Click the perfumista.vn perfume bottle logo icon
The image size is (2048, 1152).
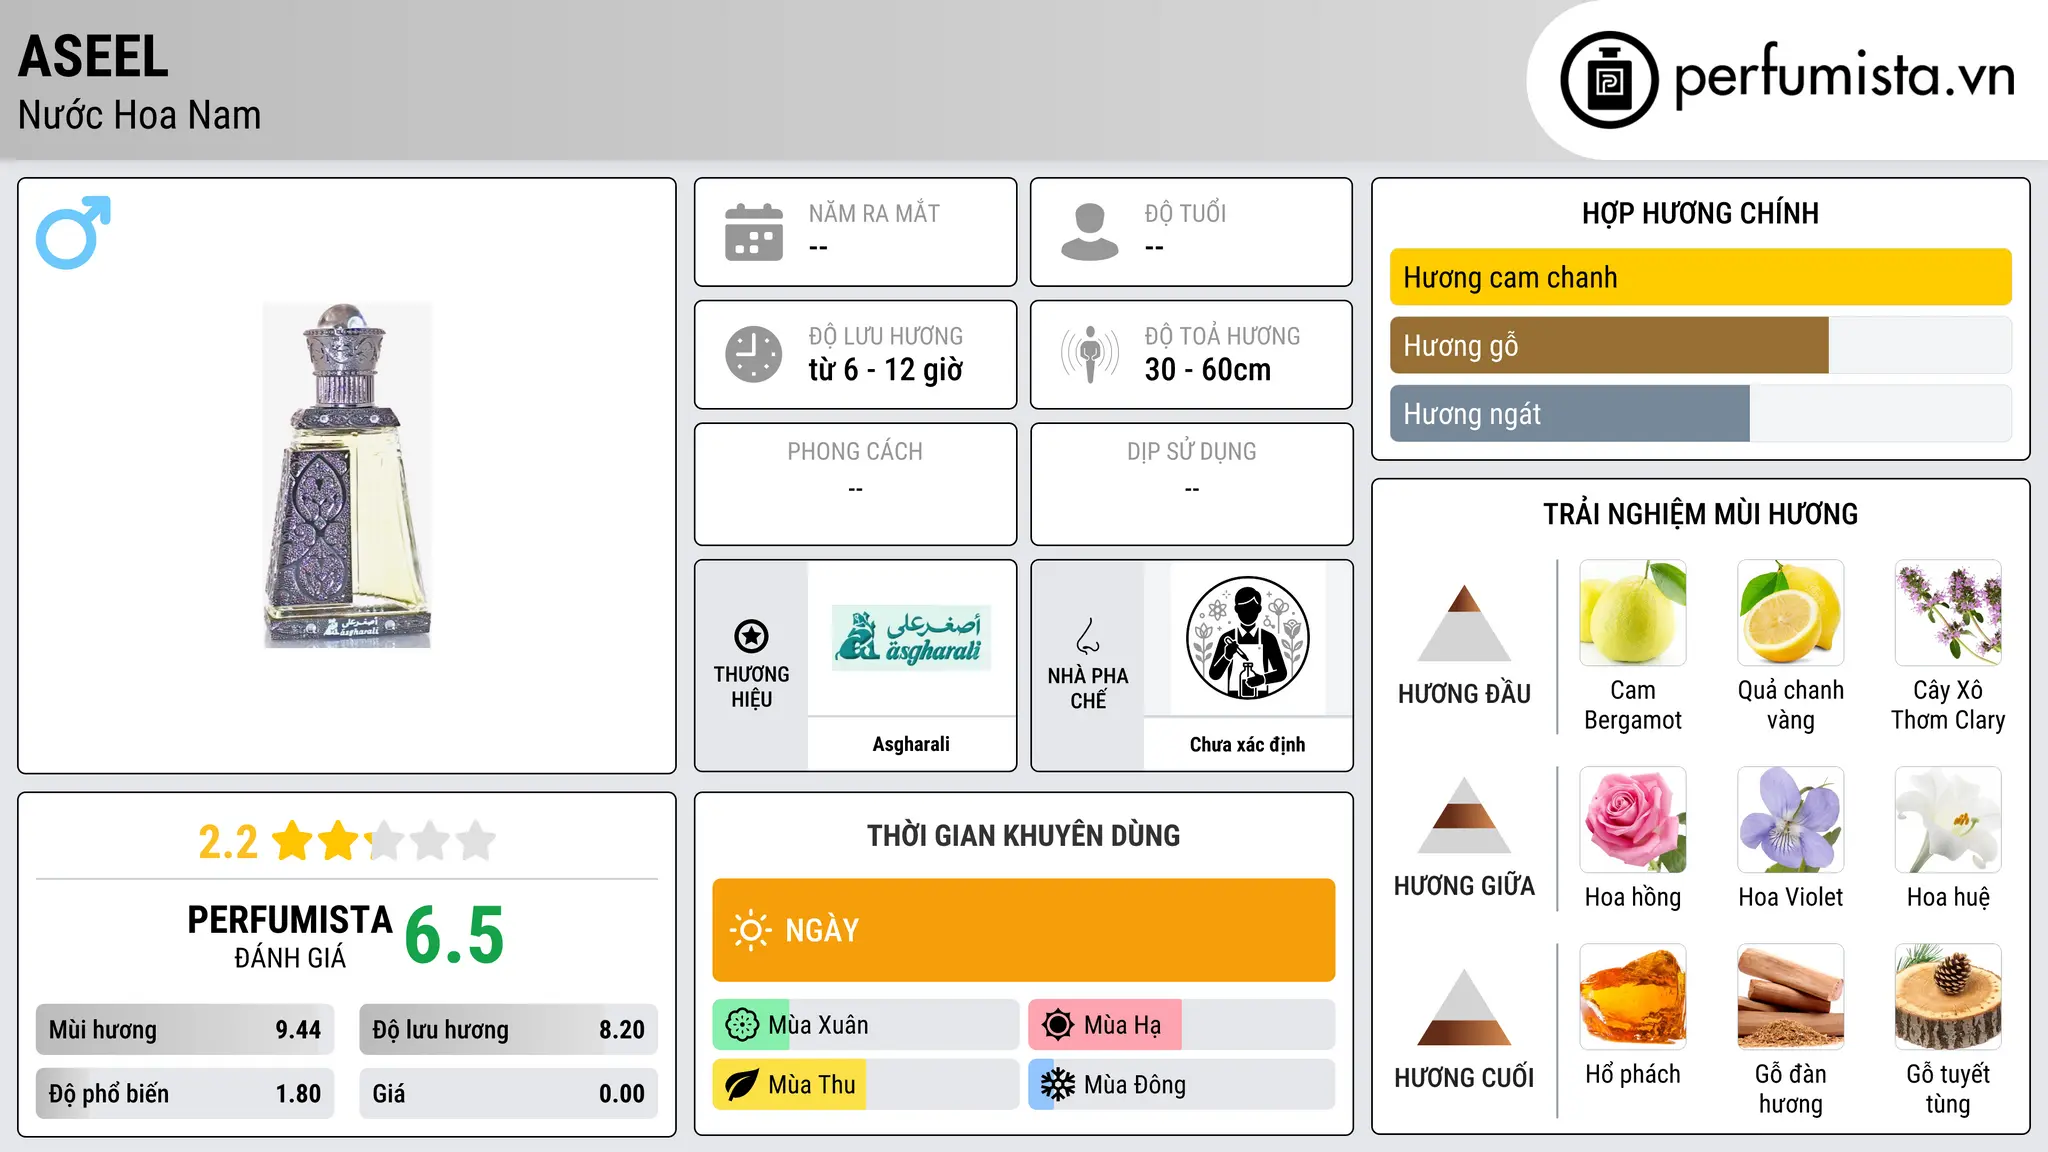pos(1609,80)
